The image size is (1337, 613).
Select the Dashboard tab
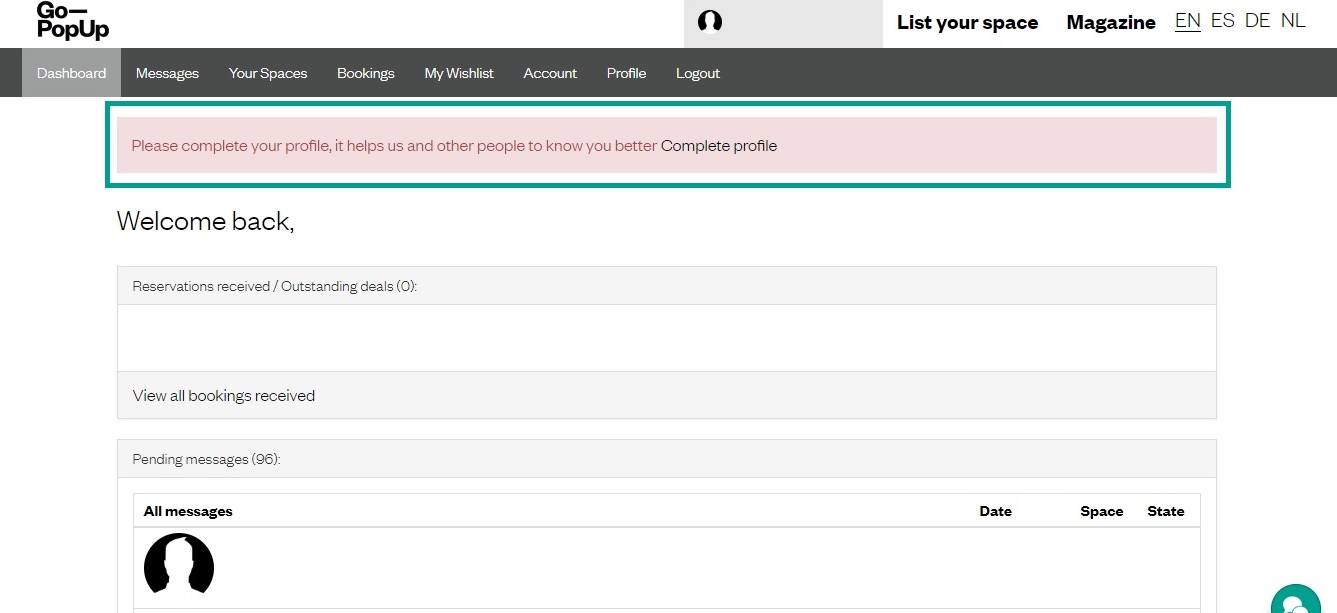tap(71, 73)
